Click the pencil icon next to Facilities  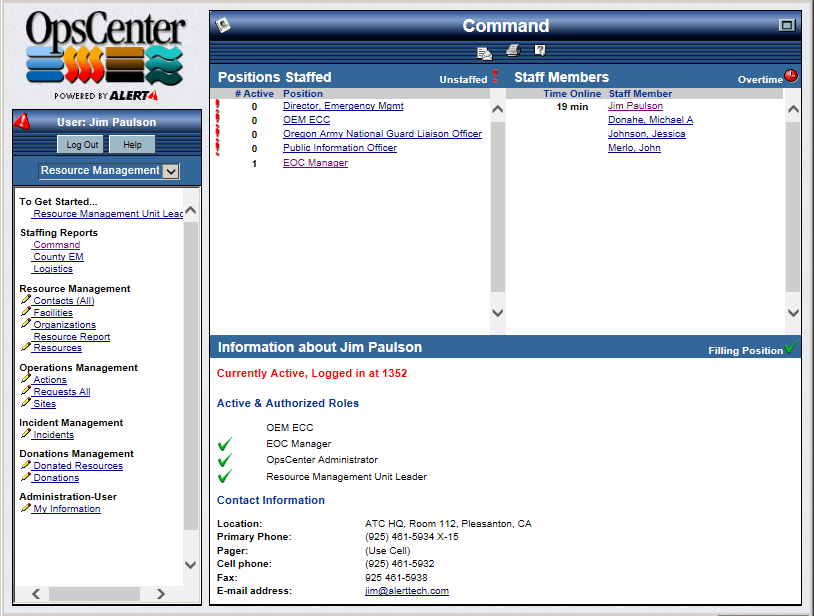point(26,313)
